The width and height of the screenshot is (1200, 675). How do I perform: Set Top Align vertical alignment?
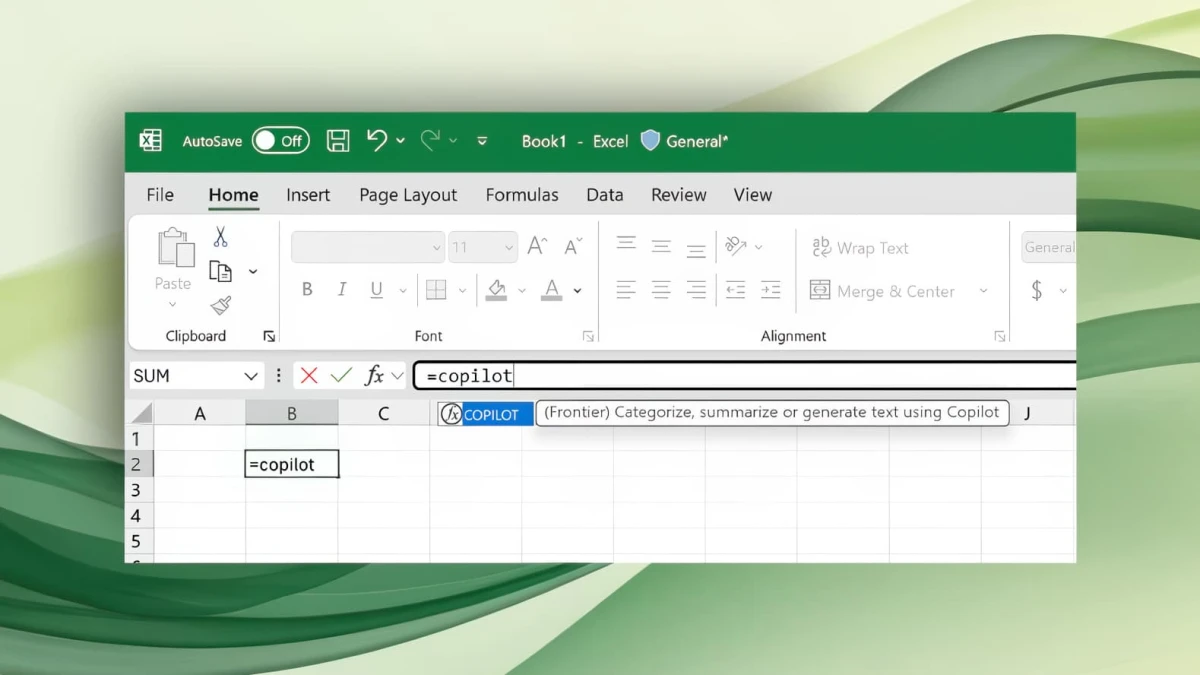(x=626, y=243)
